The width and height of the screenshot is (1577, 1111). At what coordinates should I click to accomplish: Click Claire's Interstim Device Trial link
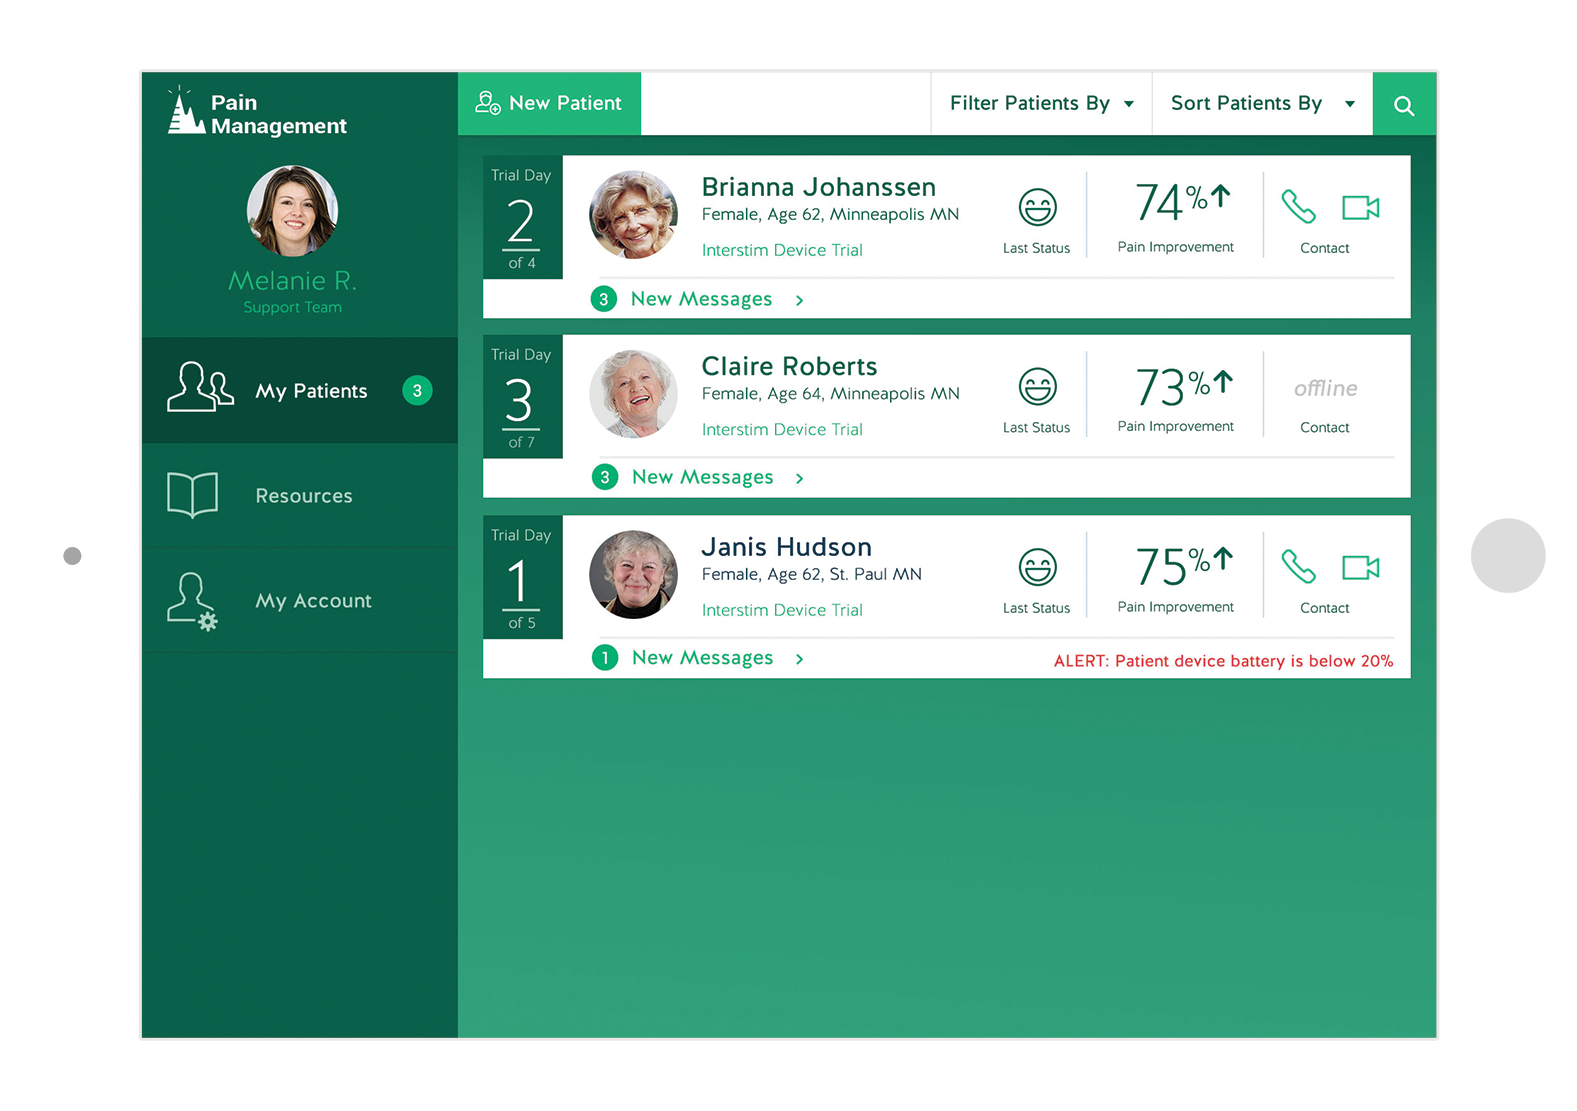(x=782, y=429)
